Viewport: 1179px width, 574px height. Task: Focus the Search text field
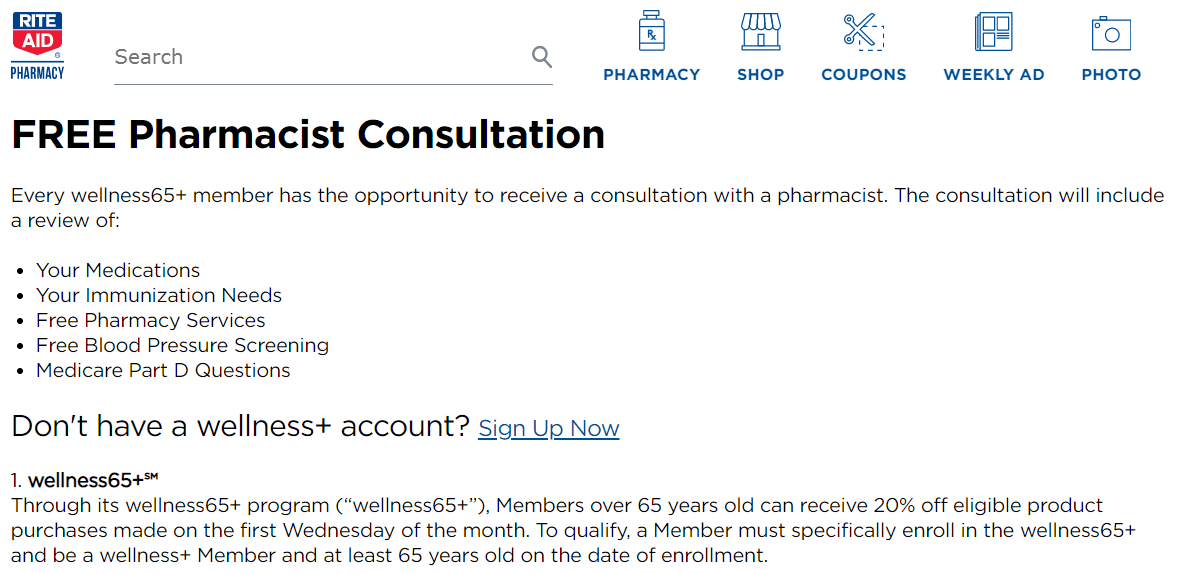tap(322, 57)
